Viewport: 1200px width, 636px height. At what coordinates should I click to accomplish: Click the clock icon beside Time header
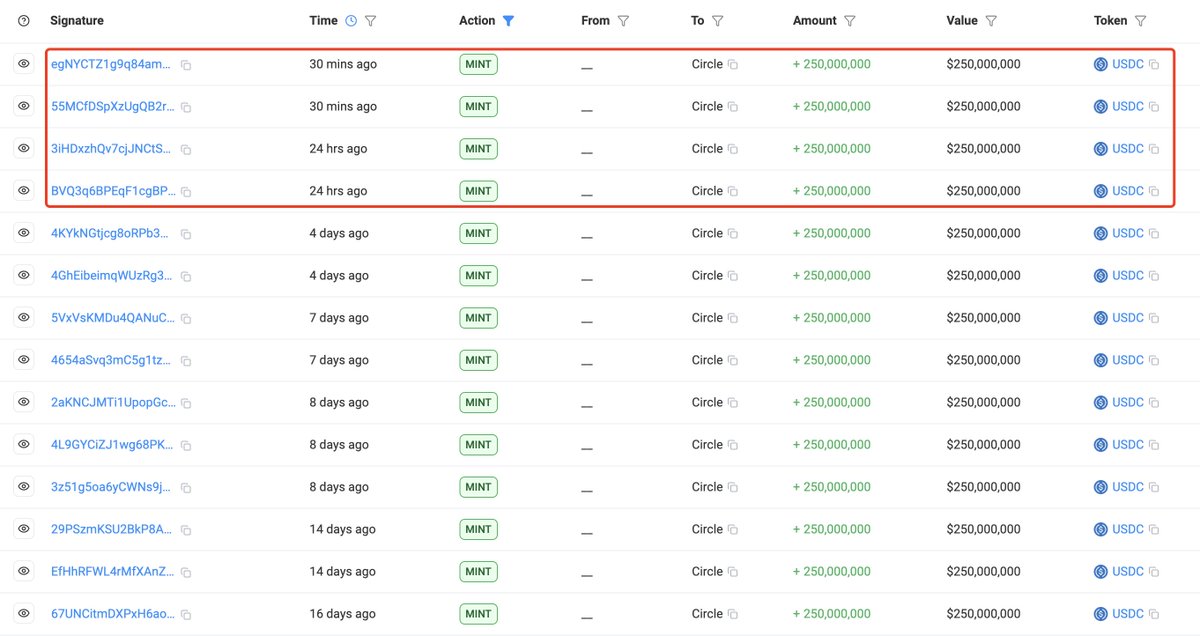(351, 21)
